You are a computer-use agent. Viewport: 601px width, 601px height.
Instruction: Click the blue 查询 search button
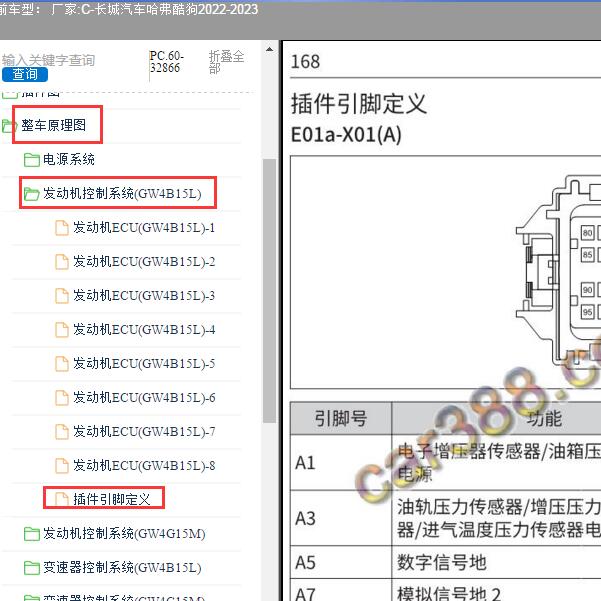coord(25,74)
